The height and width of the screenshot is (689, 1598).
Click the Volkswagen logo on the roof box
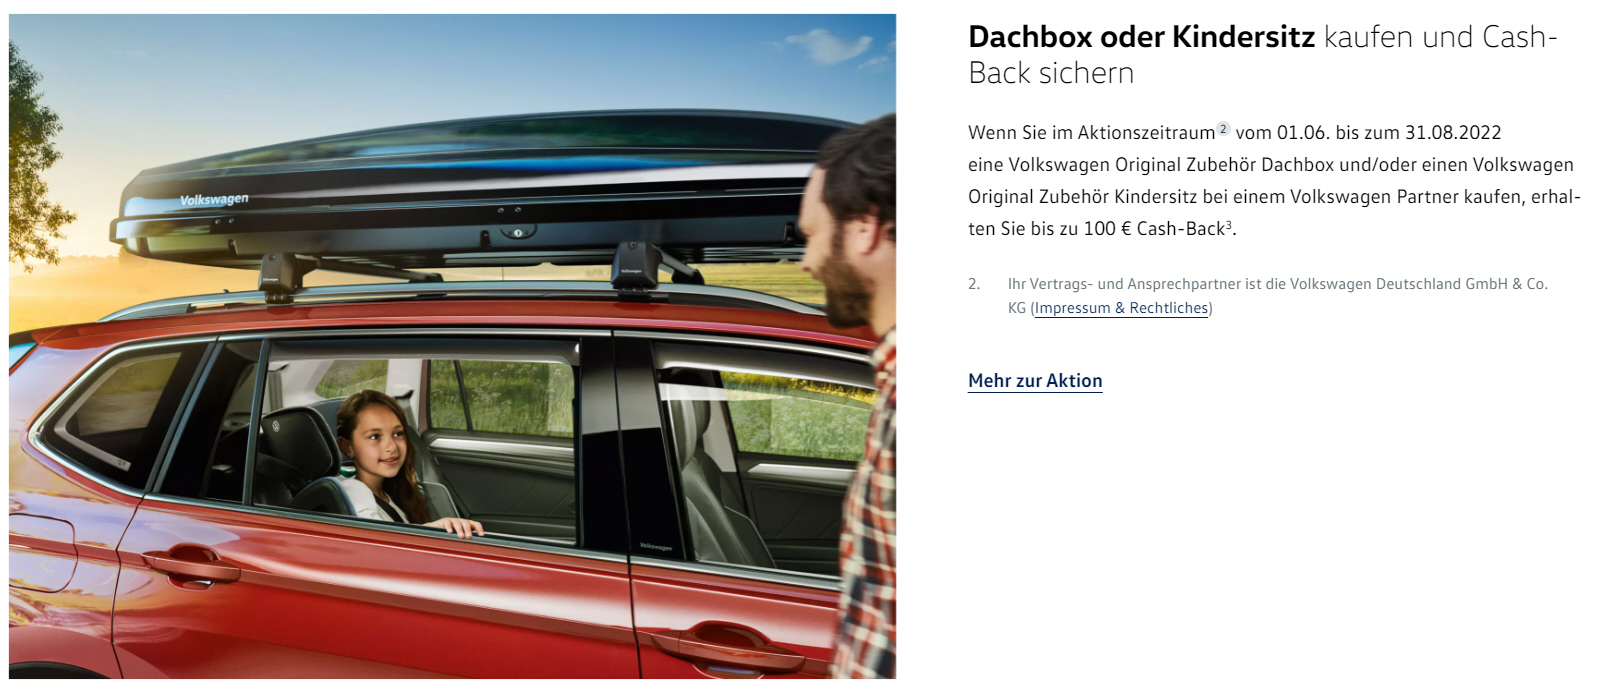point(214,200)
